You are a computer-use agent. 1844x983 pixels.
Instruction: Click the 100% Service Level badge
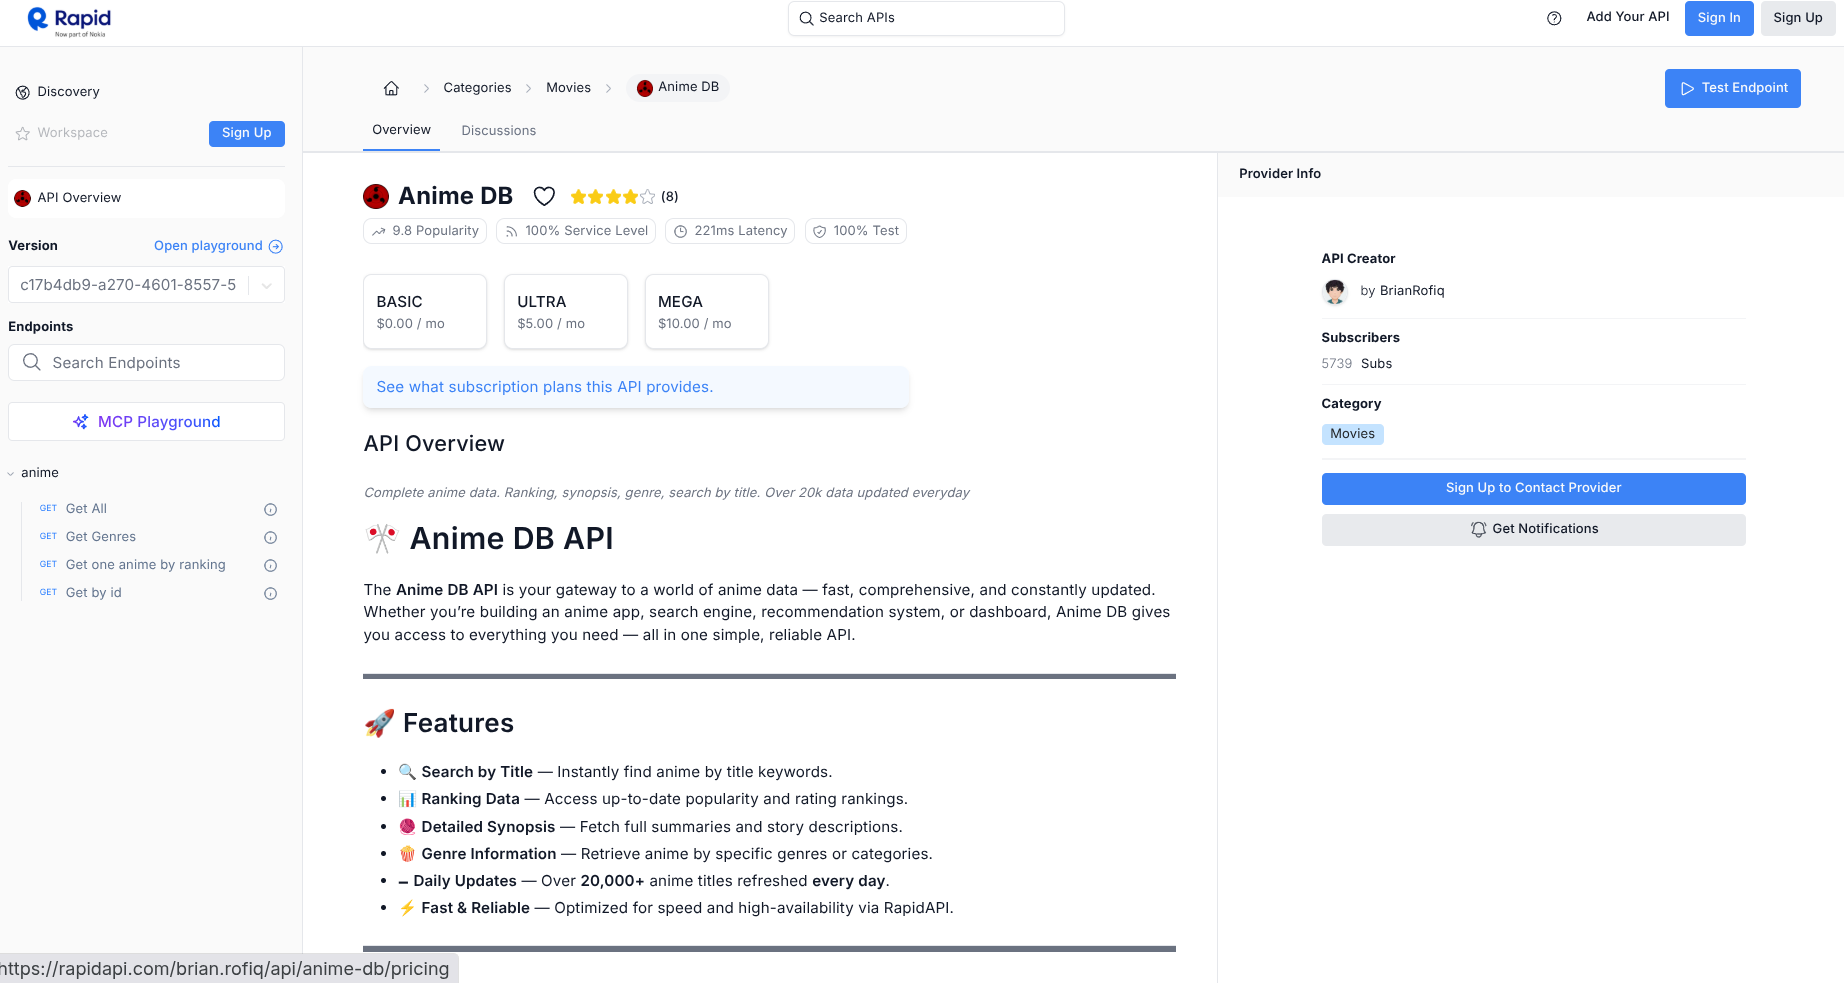coord(576,231)
